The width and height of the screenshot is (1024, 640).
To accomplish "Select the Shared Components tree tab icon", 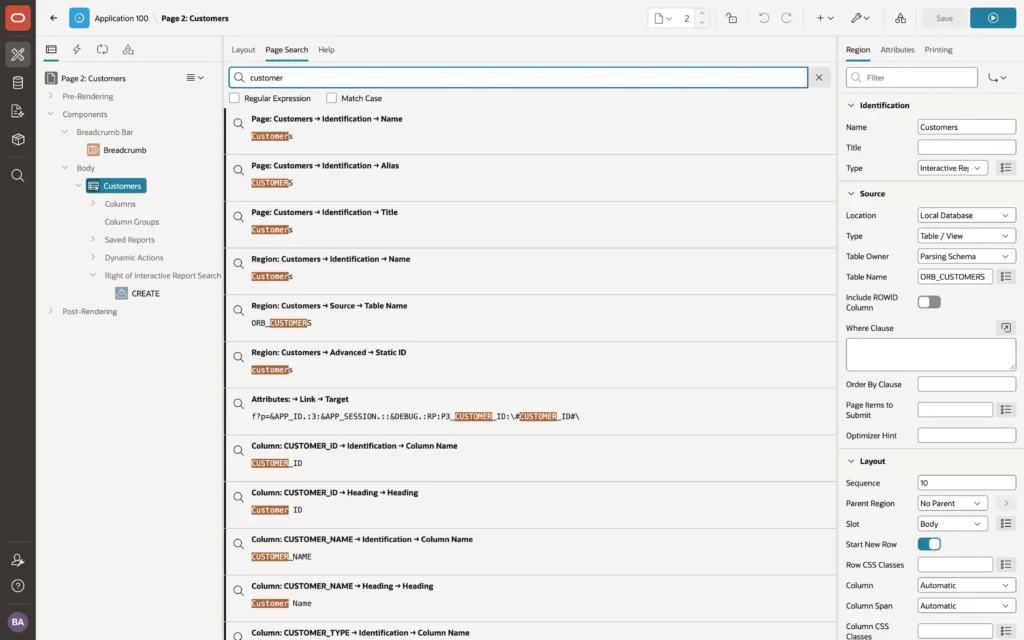I will (128, 50).
